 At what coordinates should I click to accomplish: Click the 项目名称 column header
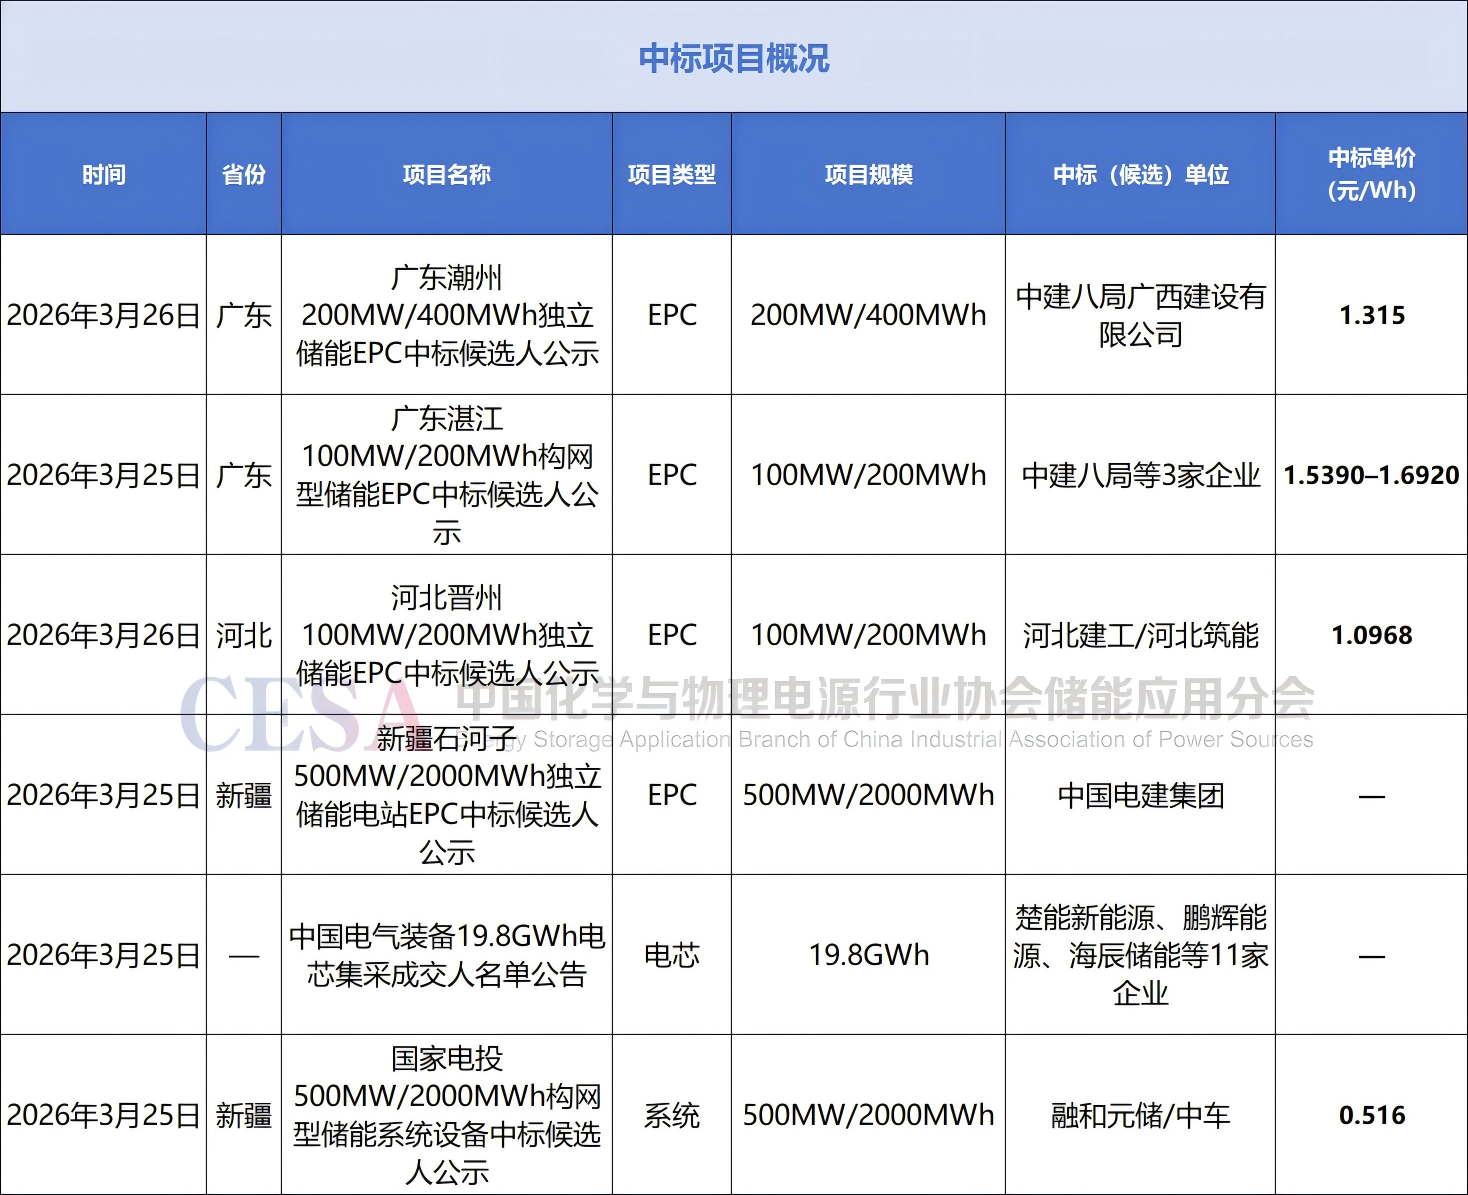point(446,174)
